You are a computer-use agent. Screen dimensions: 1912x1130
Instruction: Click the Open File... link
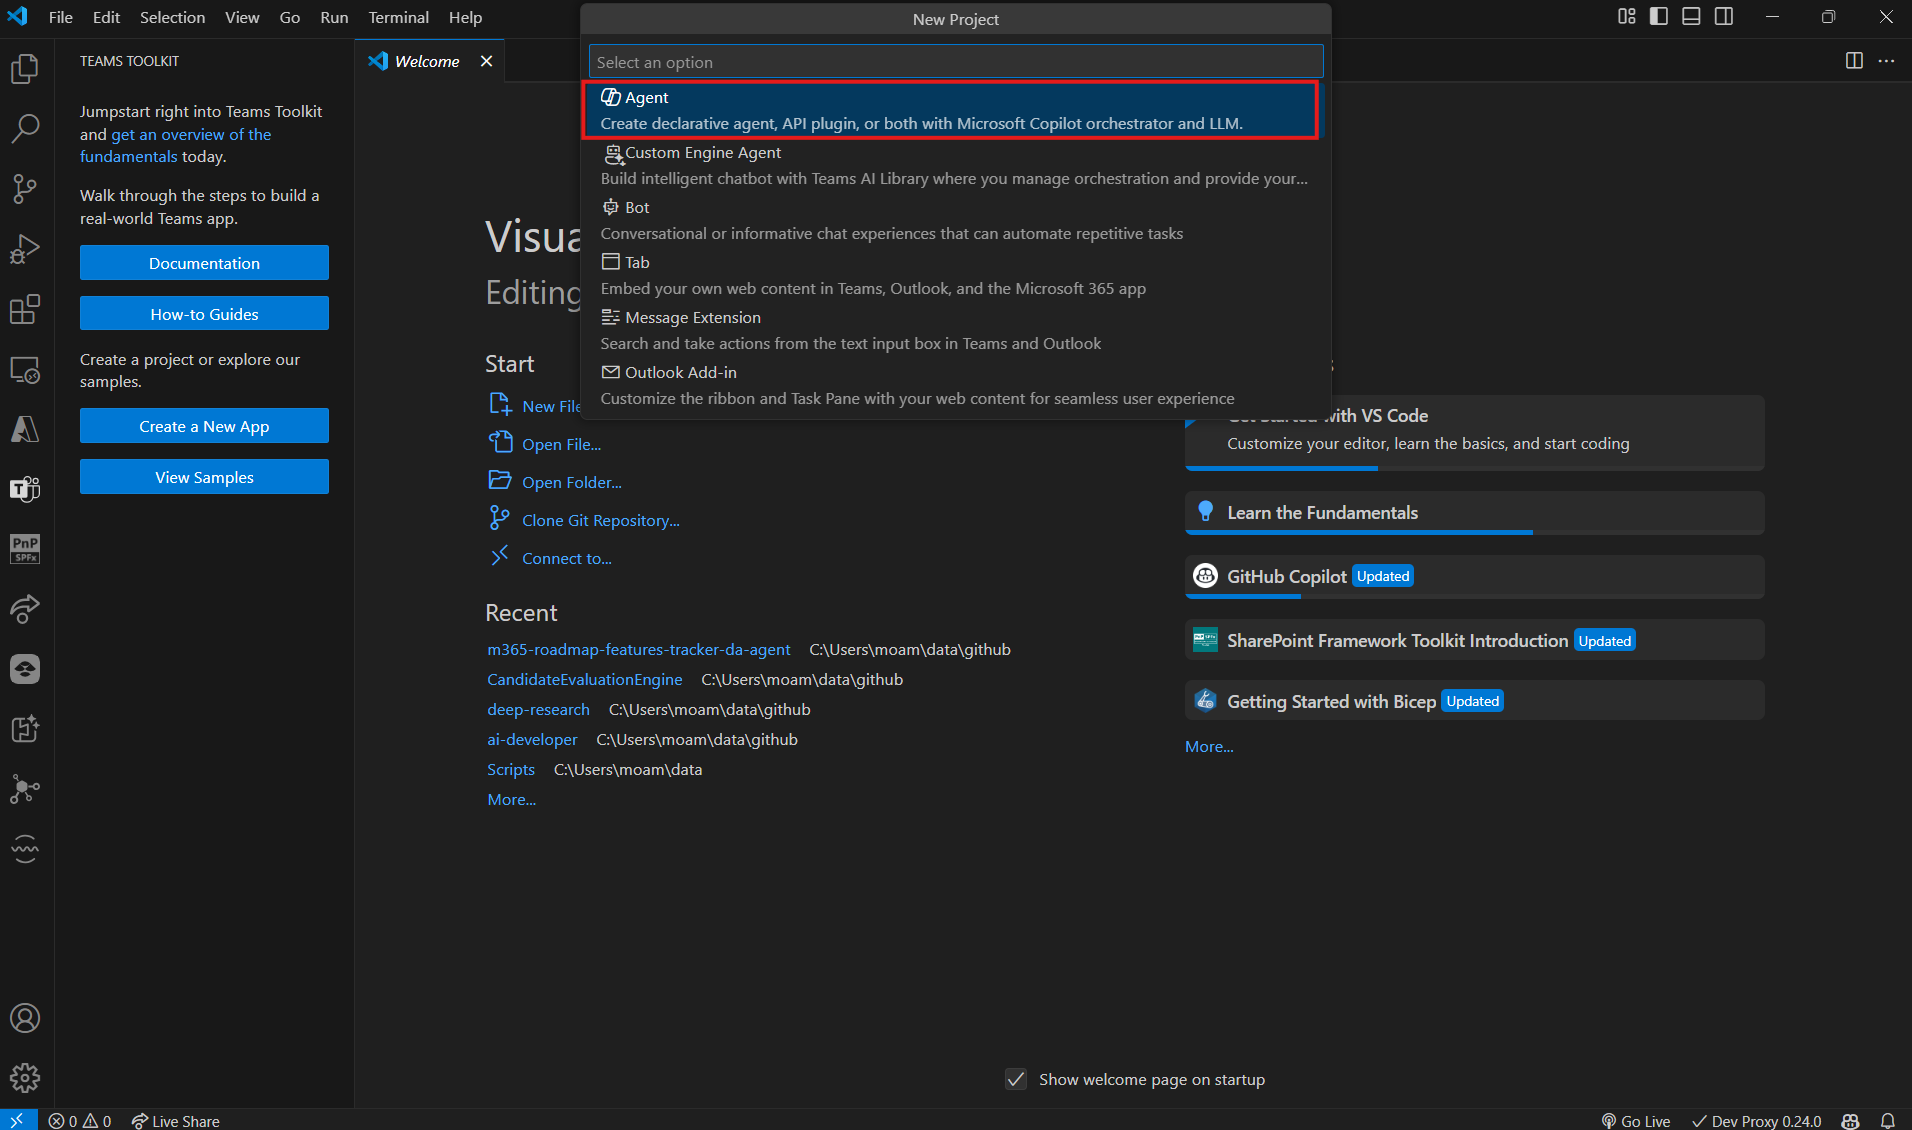pyautogui.click(x=561, y=444)
